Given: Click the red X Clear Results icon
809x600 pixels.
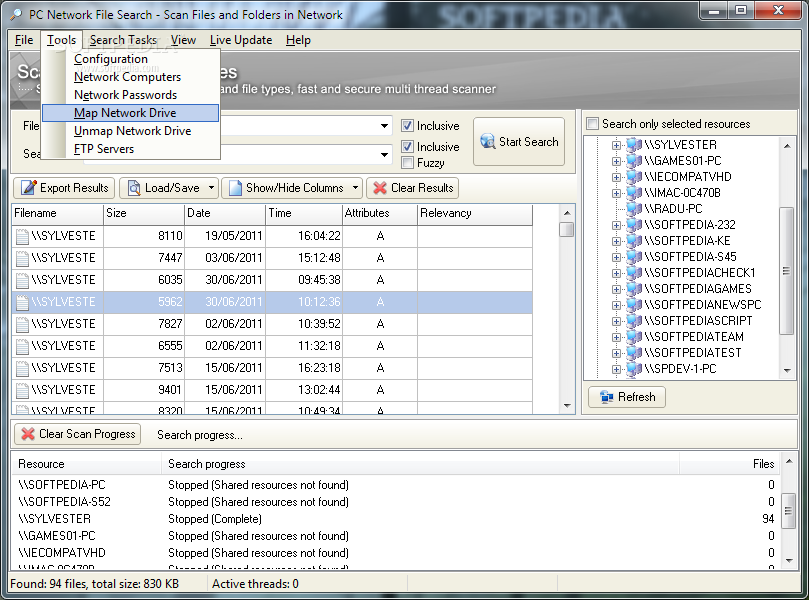Looking at the screenshot, I should pyautogui.click(x=380, y=188).
